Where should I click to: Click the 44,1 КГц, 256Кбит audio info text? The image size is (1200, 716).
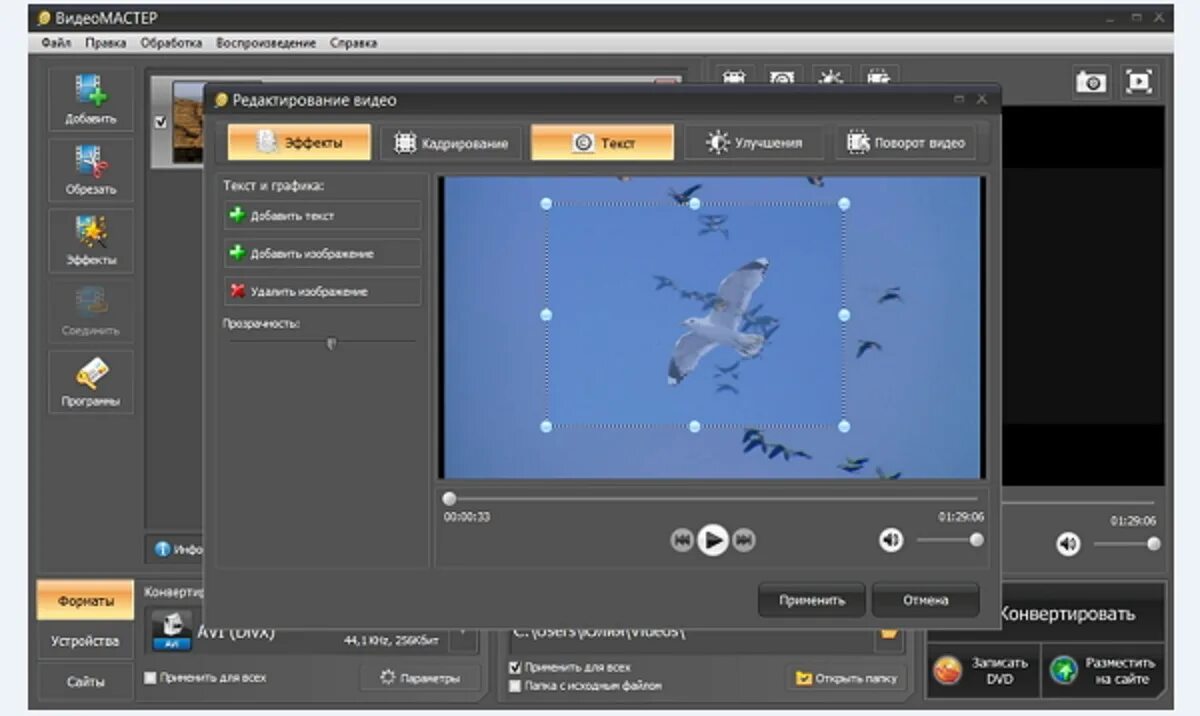393,640
